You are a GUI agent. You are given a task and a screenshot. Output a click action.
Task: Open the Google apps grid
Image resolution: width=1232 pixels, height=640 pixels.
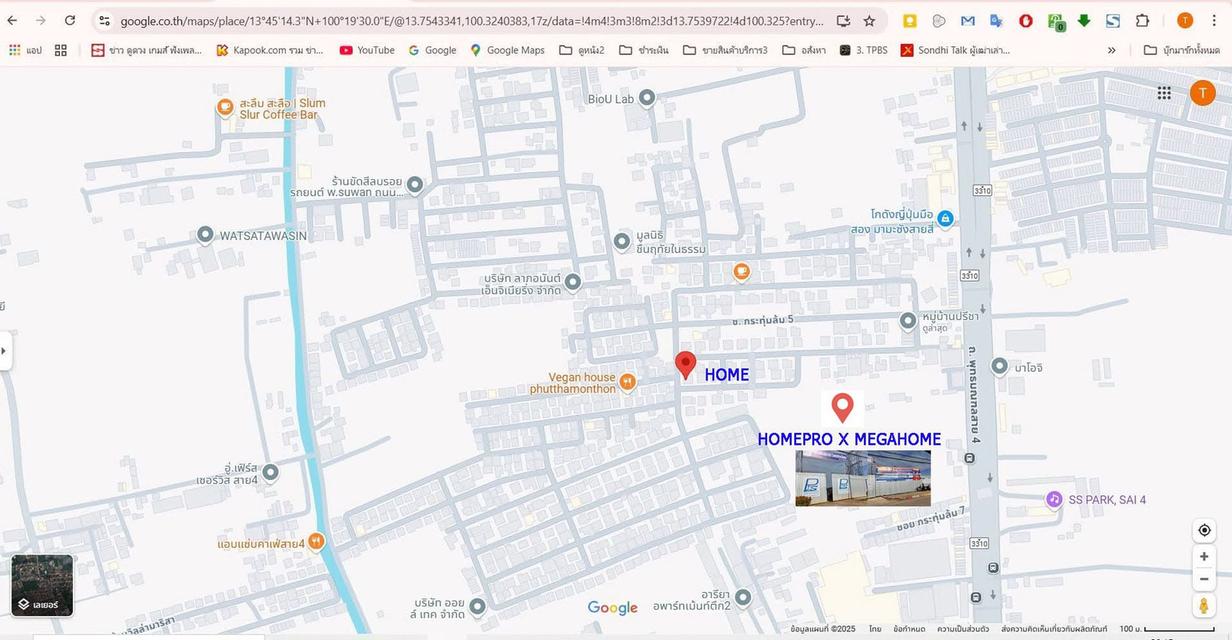tap(1164, 93)
